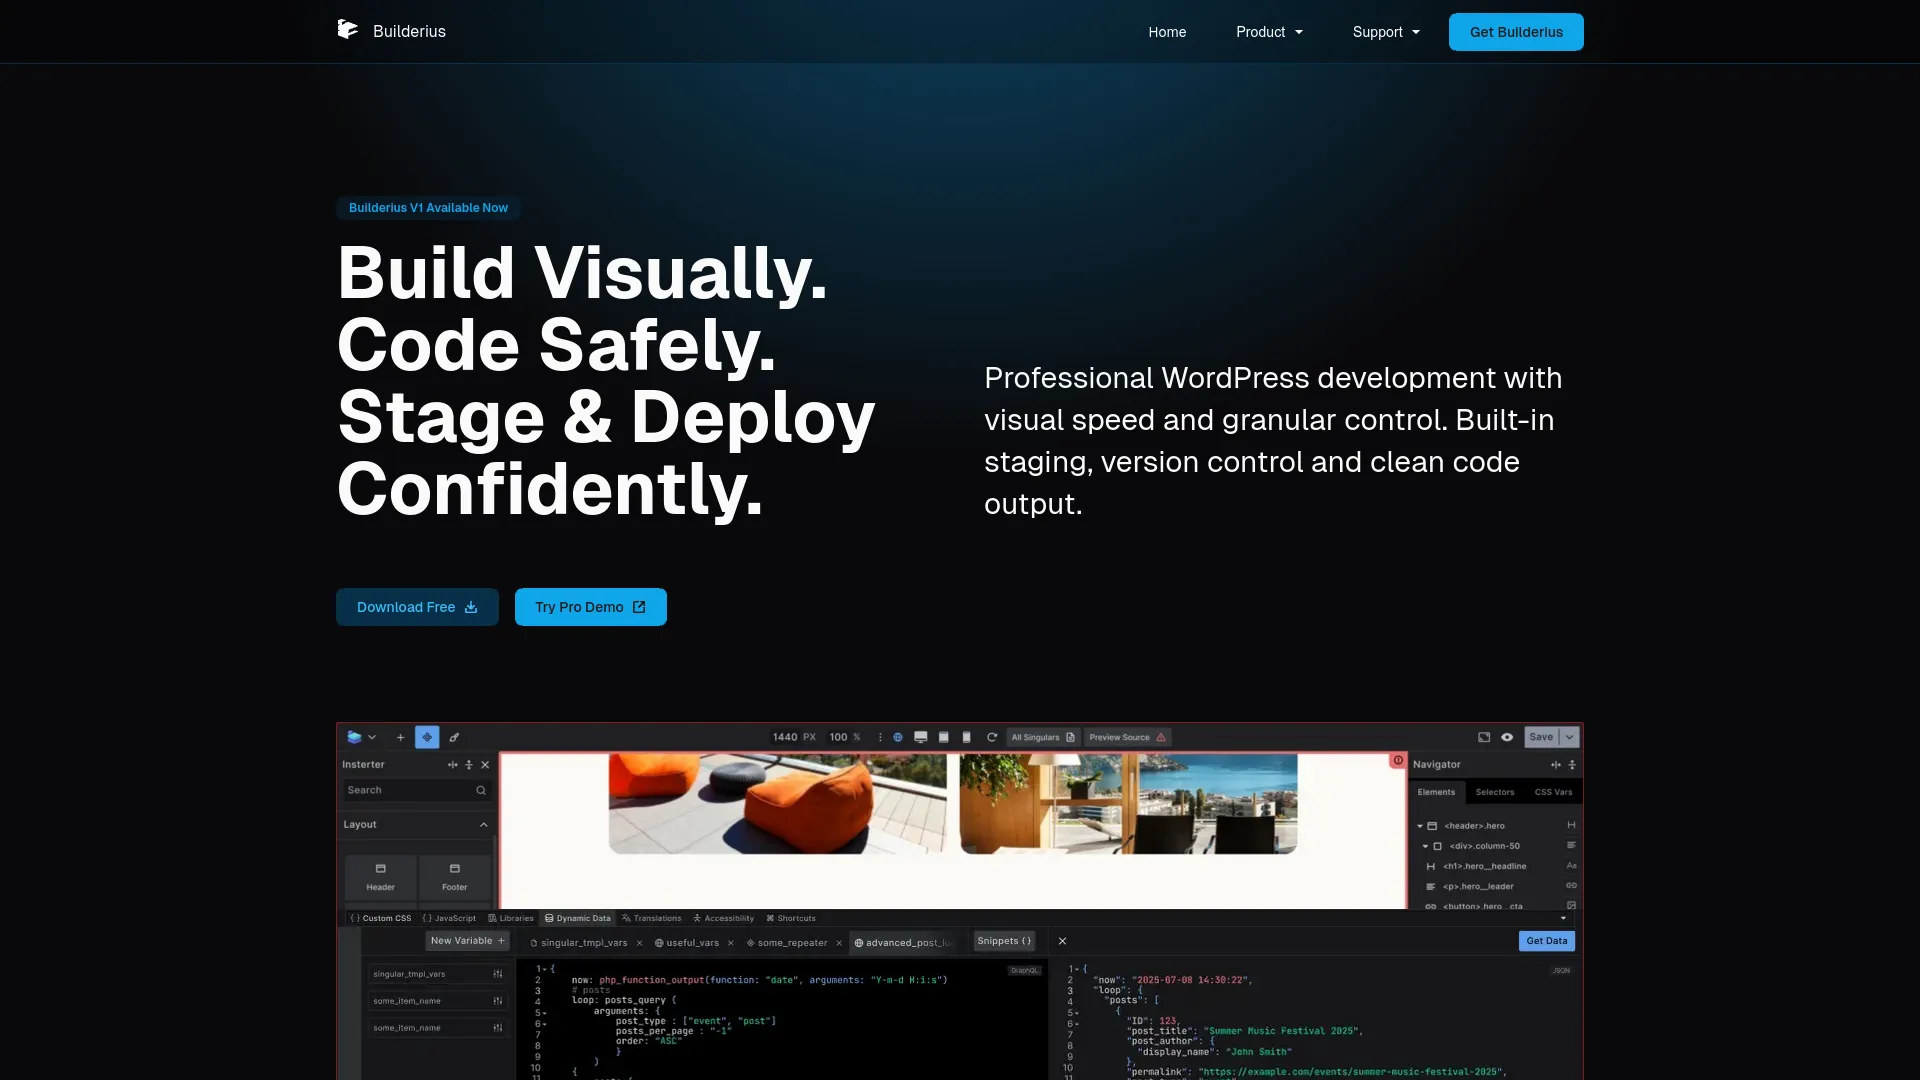Click the refresh canvas icon
1920x1080 pixels.
(992, 737)
